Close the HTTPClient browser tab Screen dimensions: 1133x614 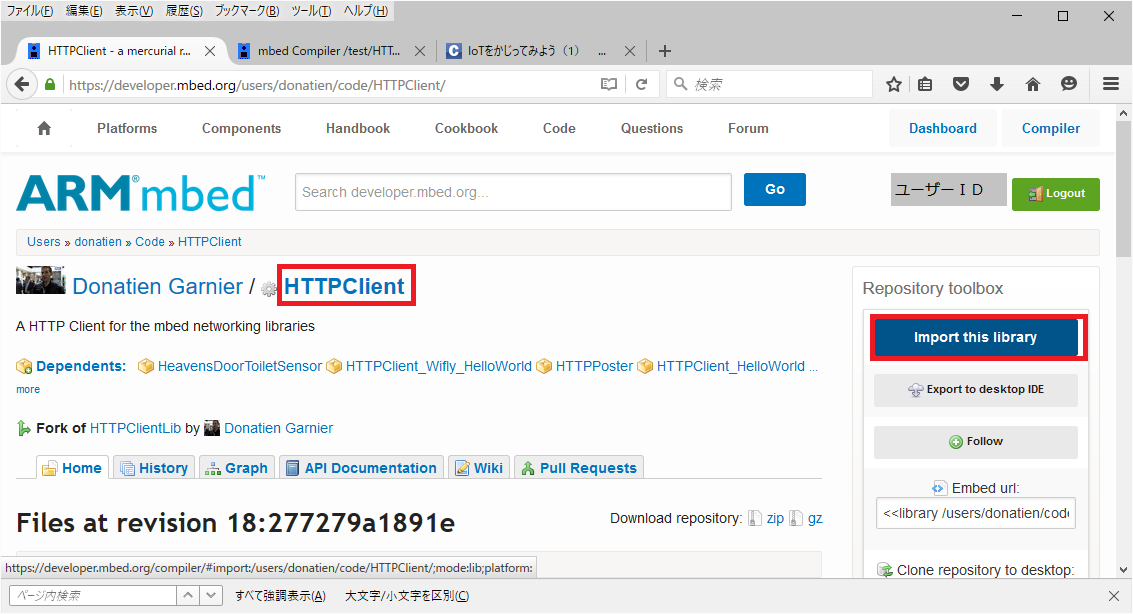210,51
